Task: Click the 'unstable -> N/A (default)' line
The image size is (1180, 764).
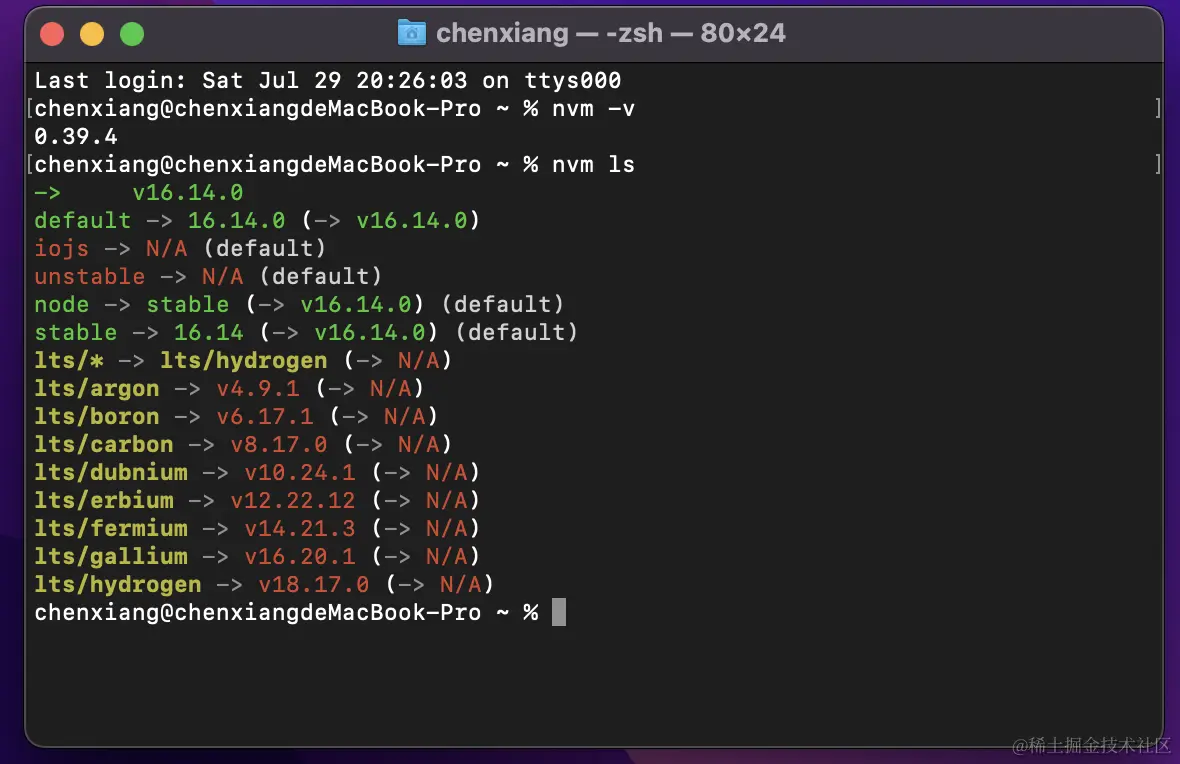Action: tap(208, 276)
